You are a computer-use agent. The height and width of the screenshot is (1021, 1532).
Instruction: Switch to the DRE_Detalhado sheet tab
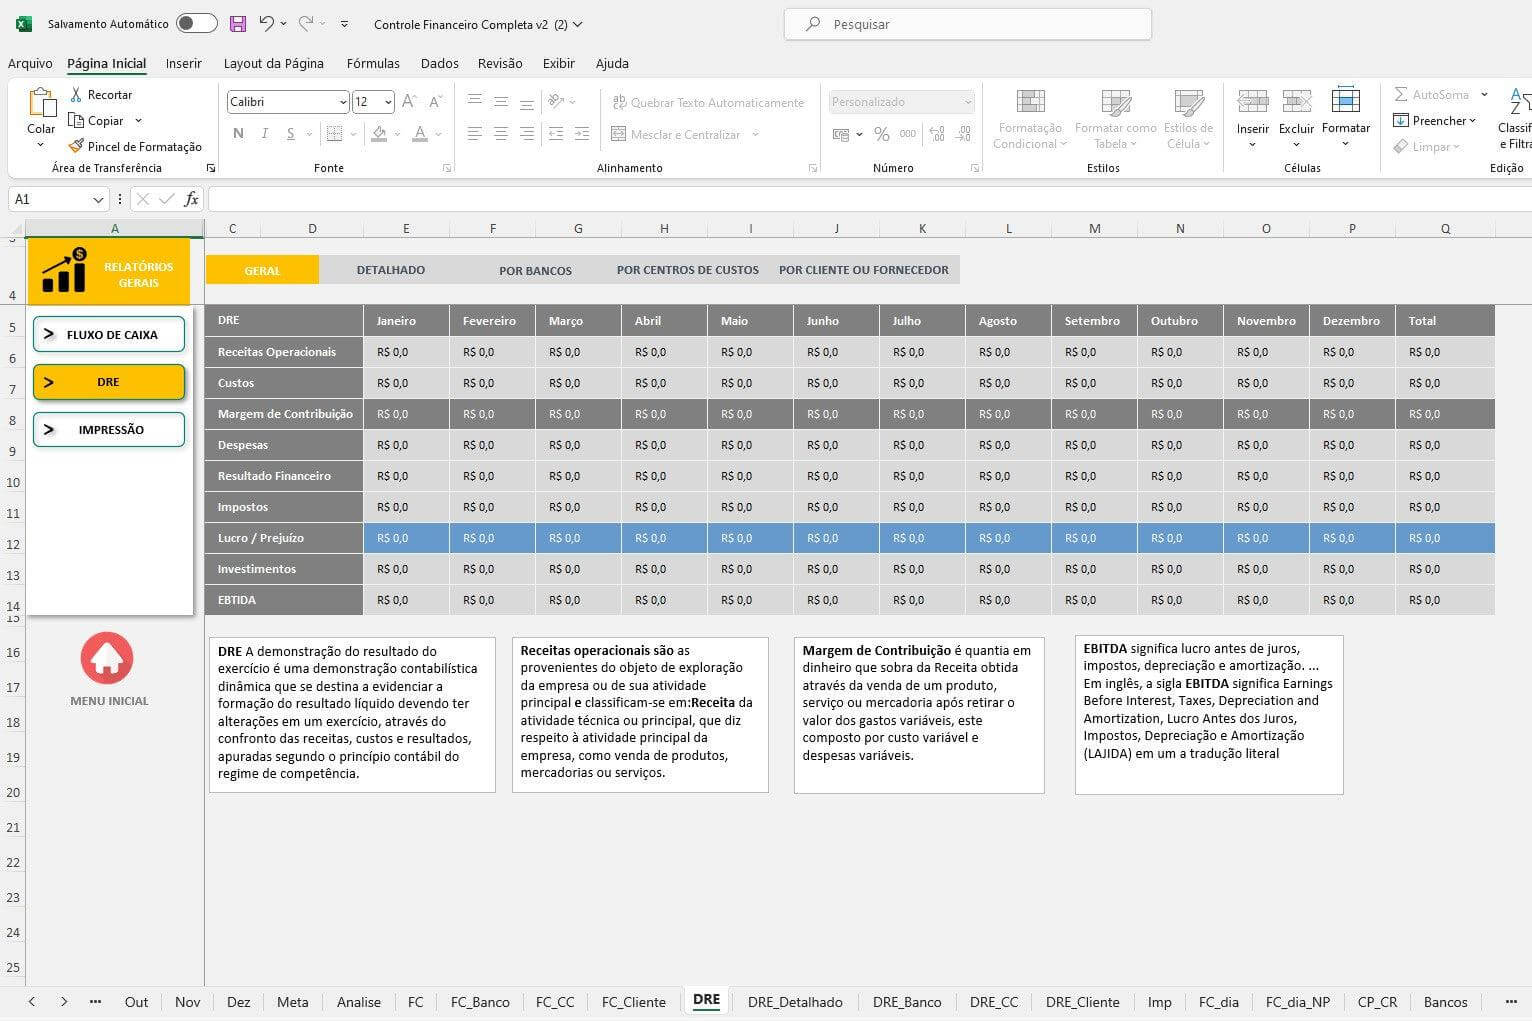[795, 1001]
